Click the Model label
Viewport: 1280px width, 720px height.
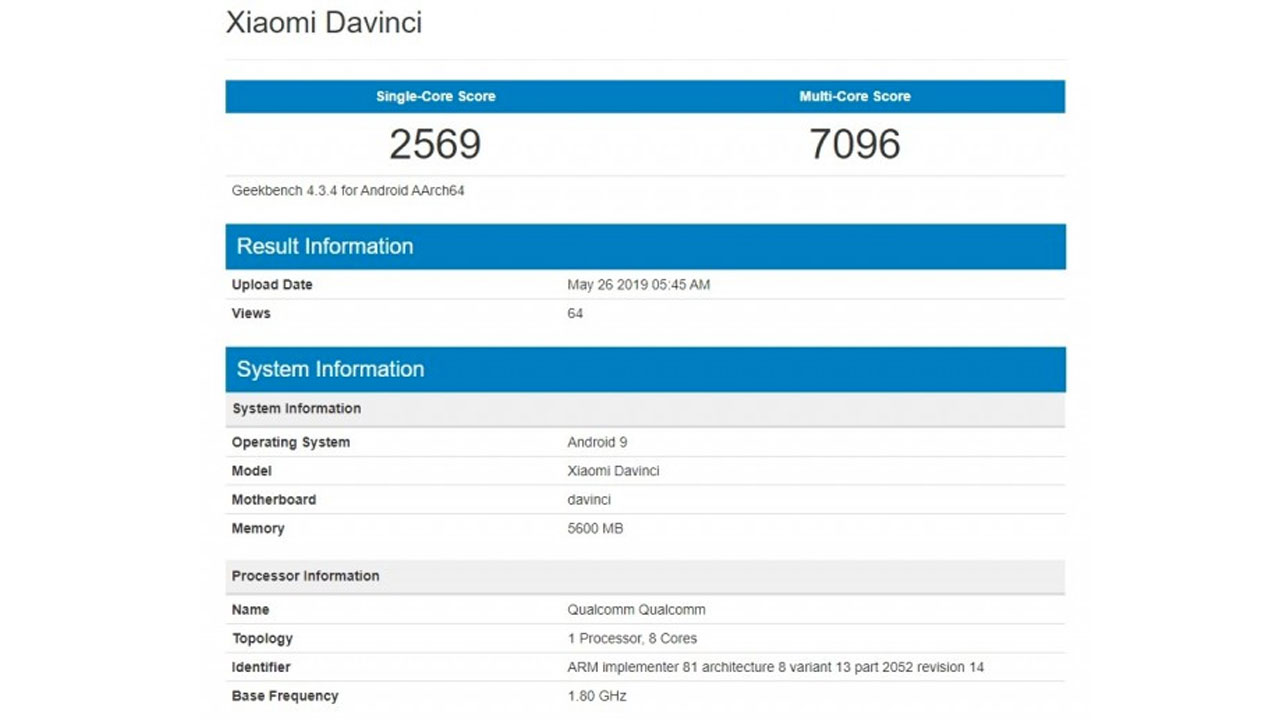251,471
